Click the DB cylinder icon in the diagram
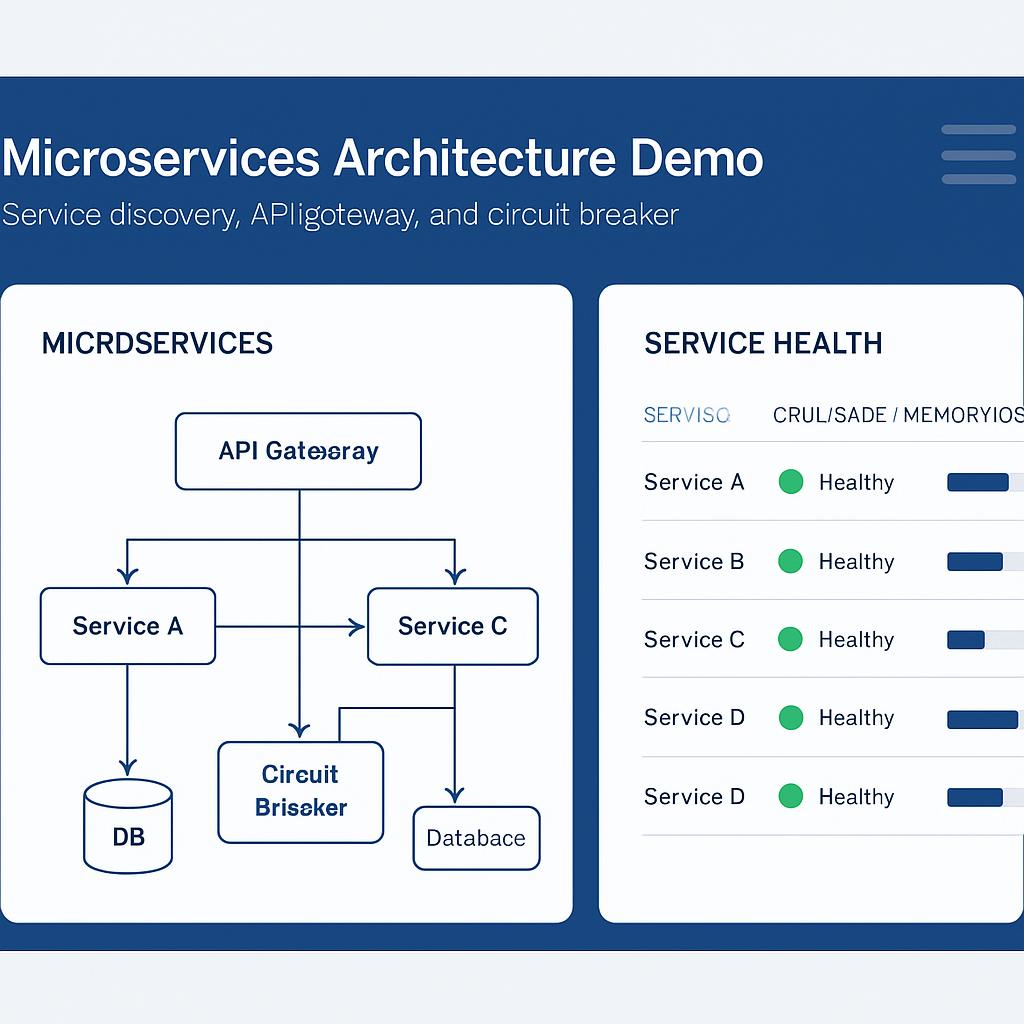The height and width of the screenshot is (1024, 1024). [128, 826]
